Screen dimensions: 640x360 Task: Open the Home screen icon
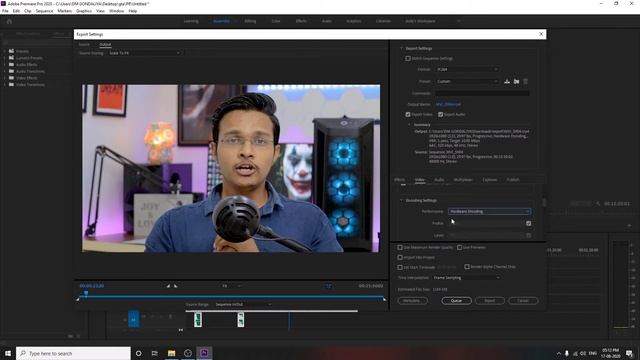[x=9, y=21]
